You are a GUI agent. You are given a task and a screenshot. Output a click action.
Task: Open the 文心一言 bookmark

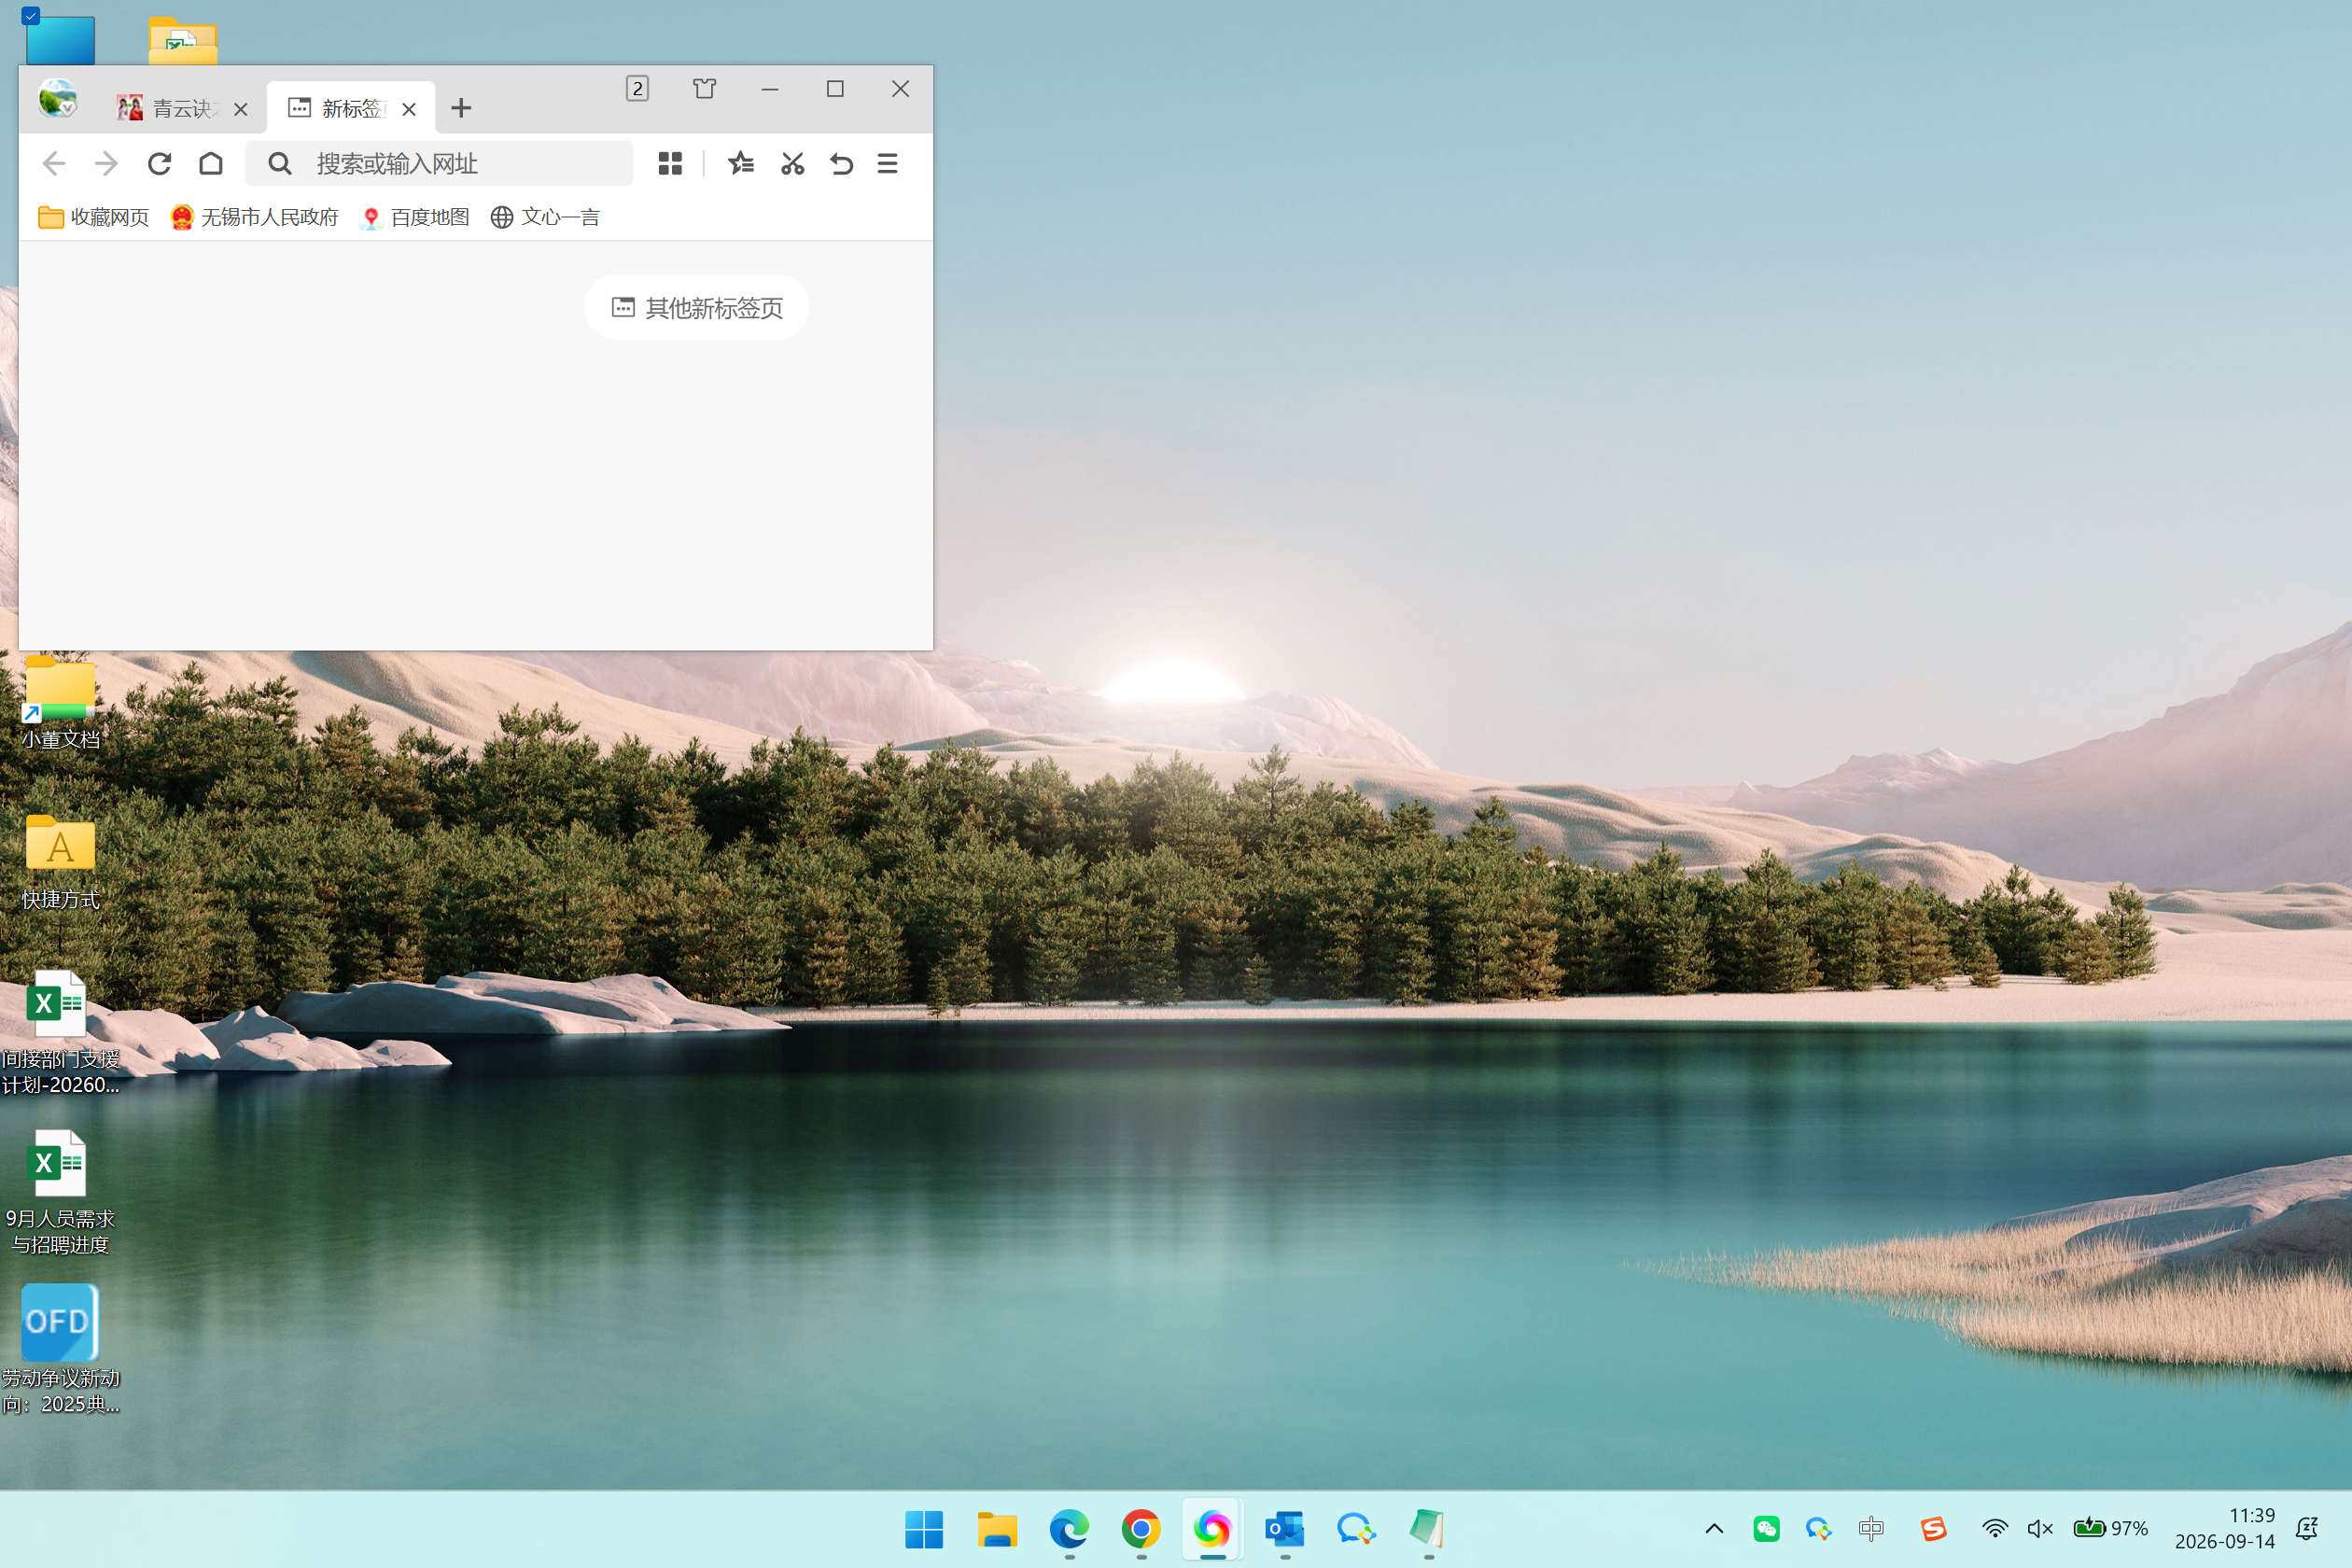click(545, 217)
